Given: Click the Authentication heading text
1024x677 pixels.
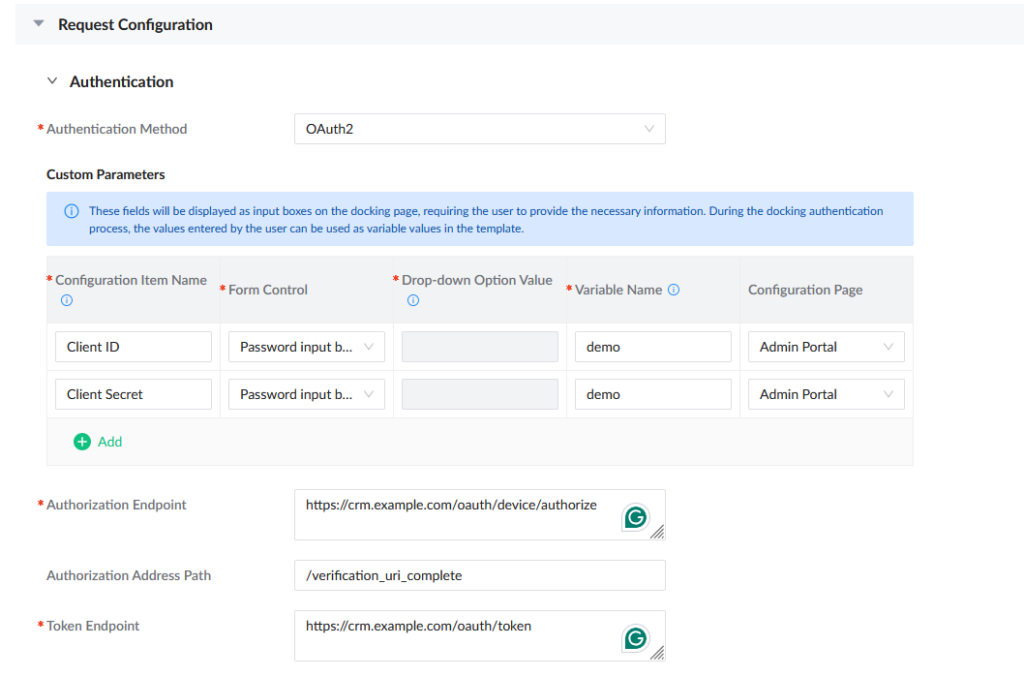Looking at the screenshot, I should click(x=121, y=82).
